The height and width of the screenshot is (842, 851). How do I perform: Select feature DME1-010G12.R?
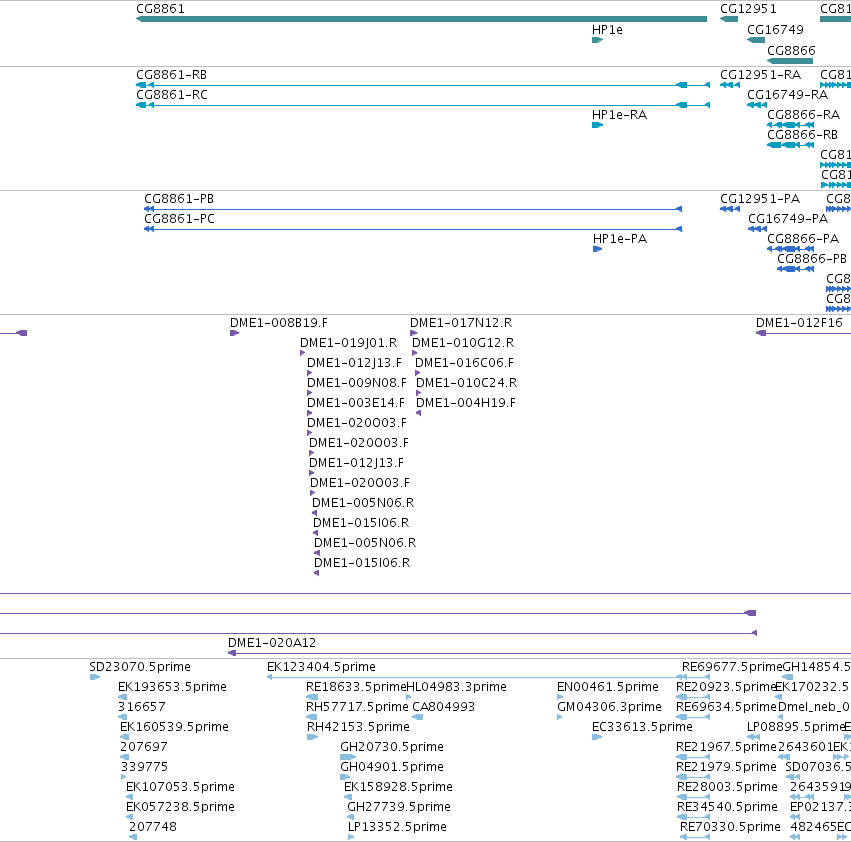(463, 343)
